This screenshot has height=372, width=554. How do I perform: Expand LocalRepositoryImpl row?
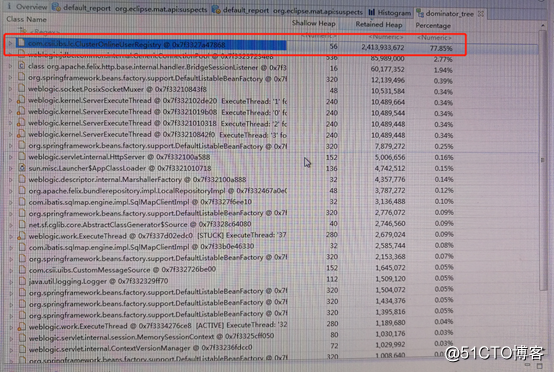click(x=11, y=191)
